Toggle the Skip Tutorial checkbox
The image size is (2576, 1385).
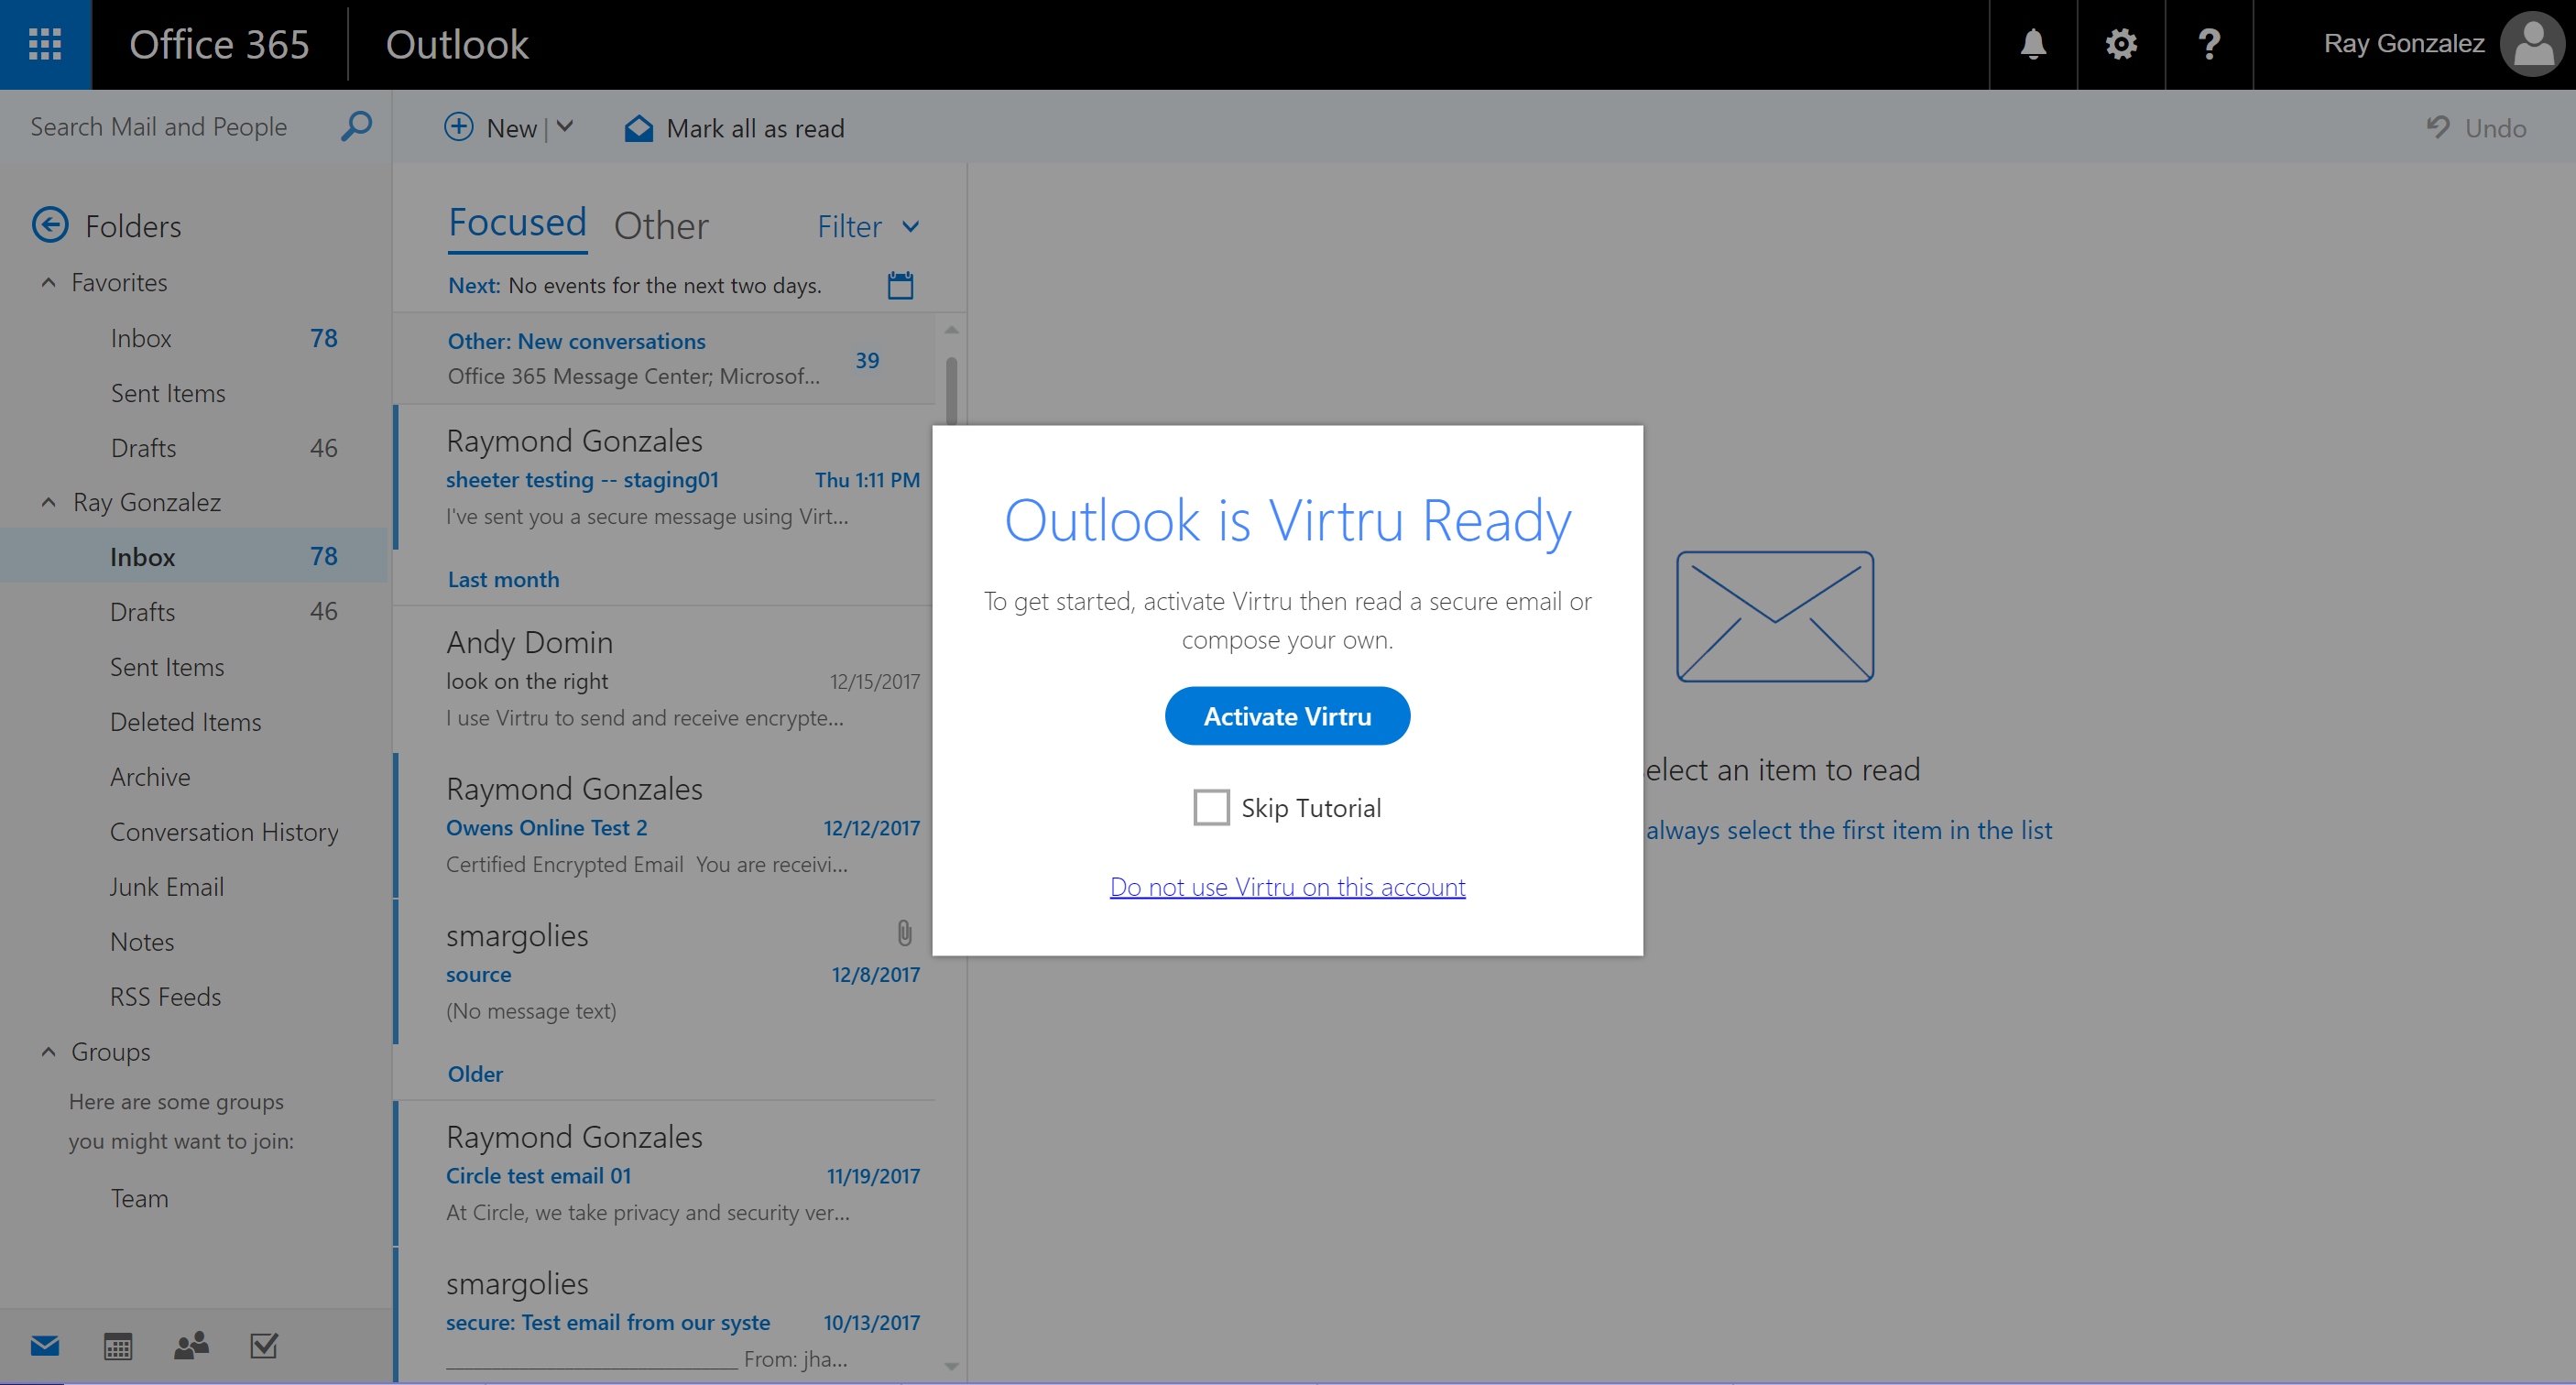click(1210, 807)
